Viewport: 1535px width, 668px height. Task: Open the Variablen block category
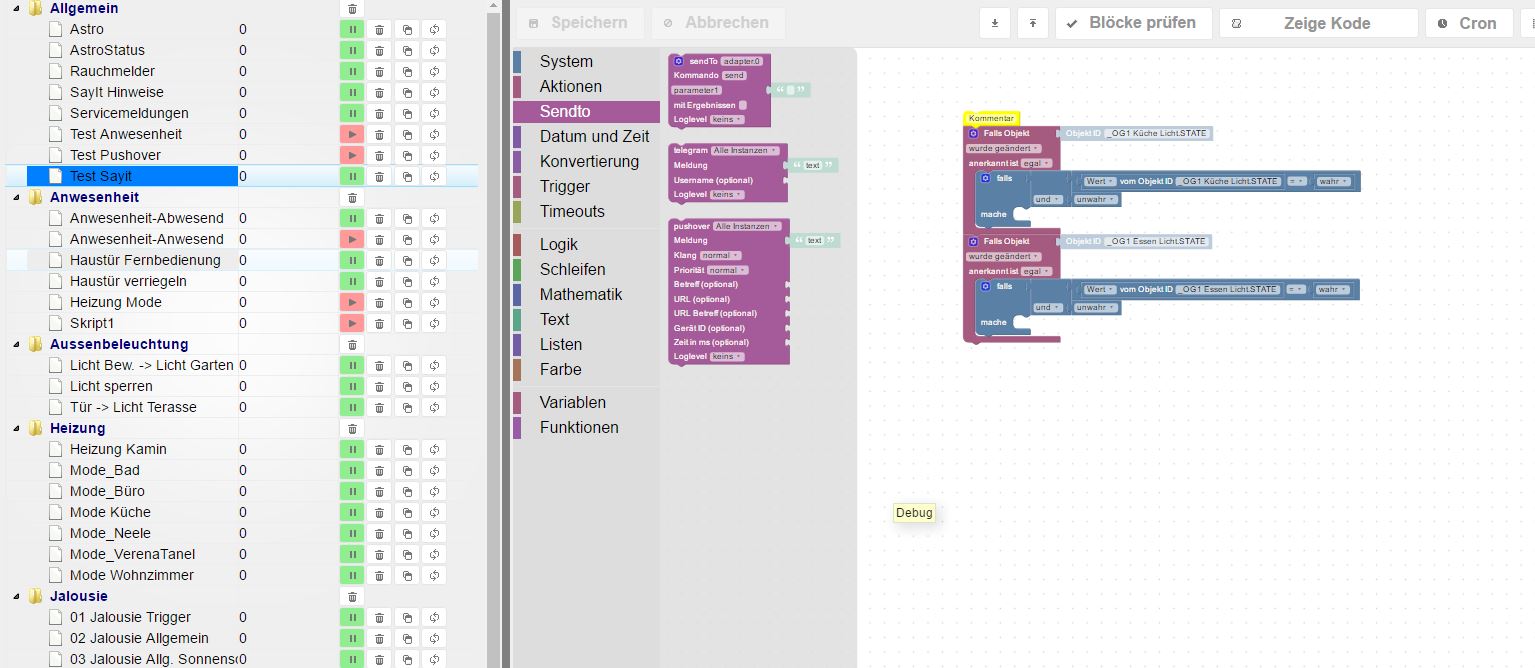click(x=586, y=402)
